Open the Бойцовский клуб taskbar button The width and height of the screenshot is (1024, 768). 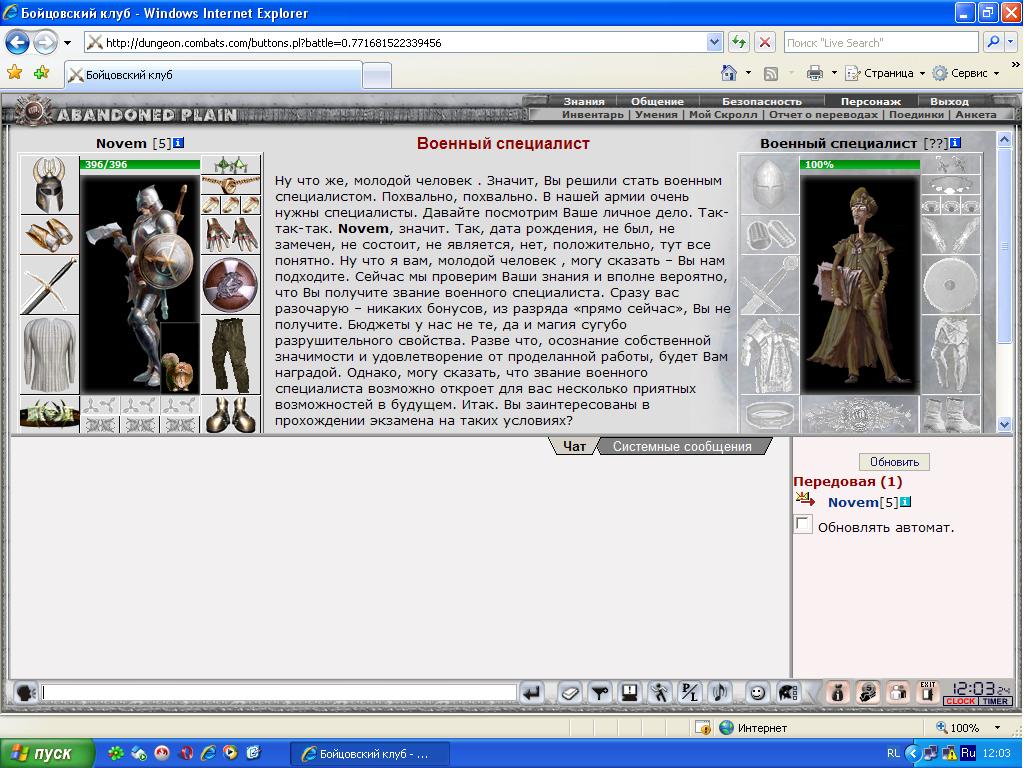click(370, 754)
